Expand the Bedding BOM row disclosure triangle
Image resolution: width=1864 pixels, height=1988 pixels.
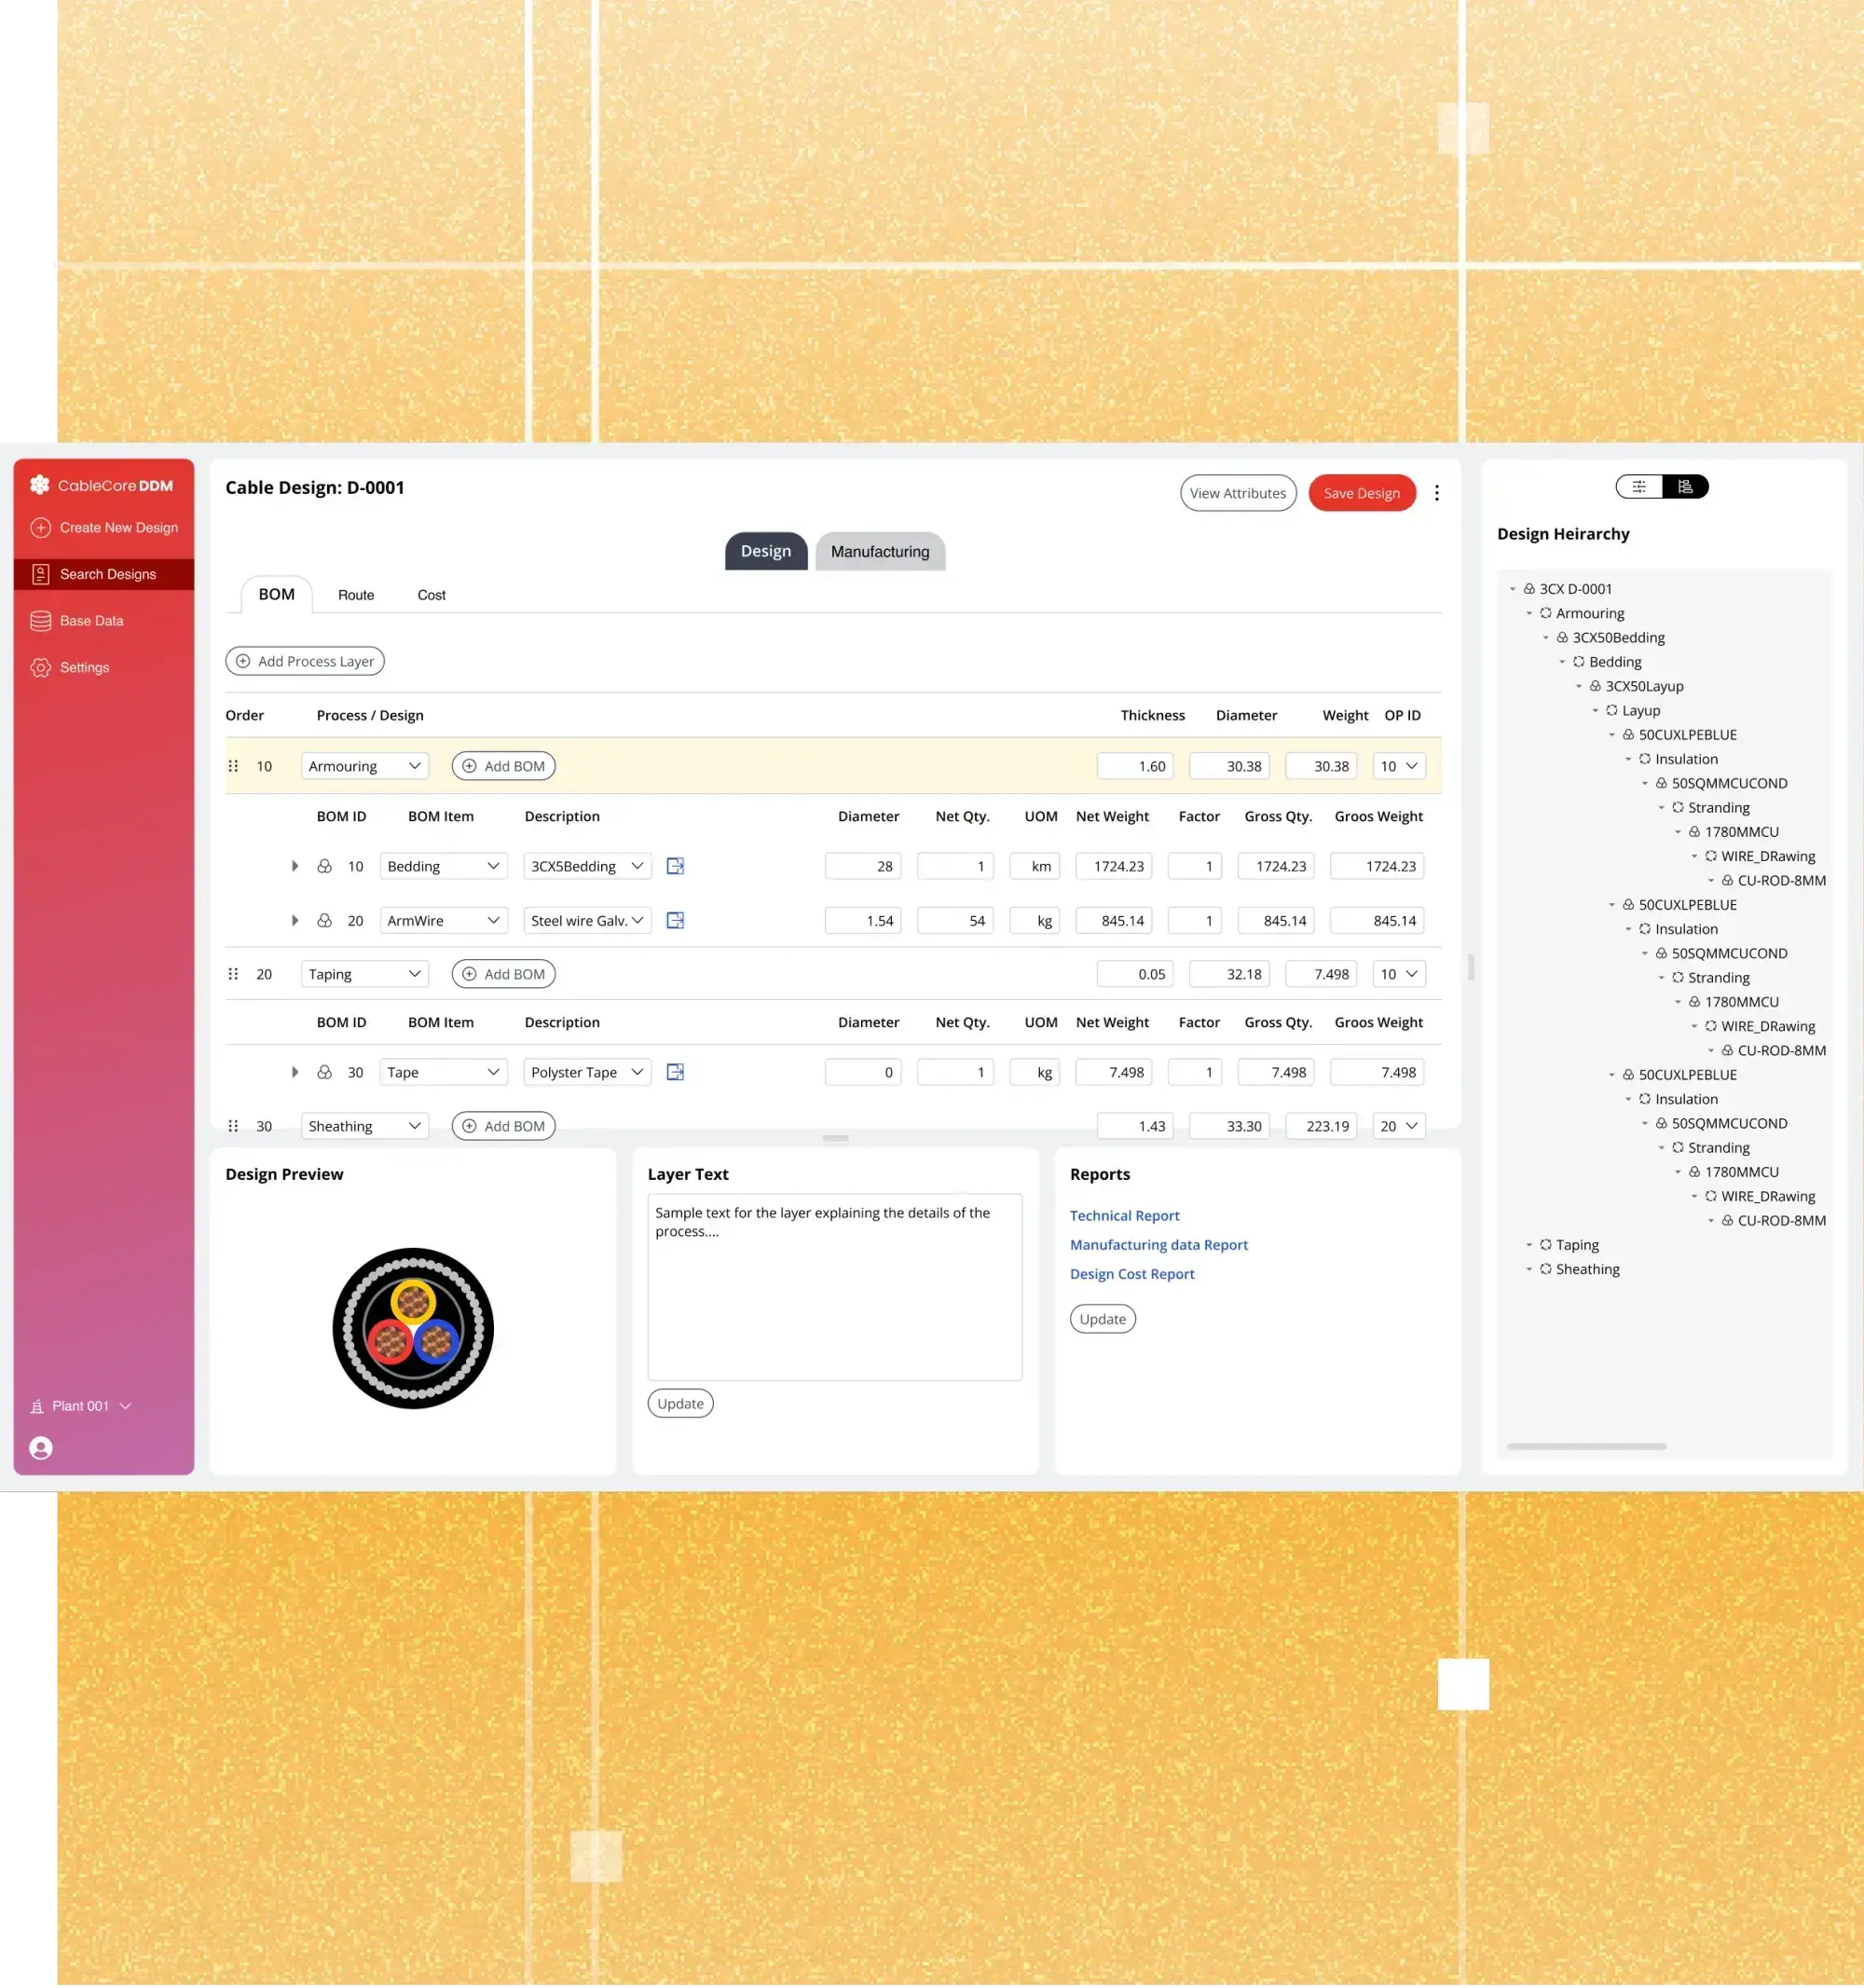(295, 866)
